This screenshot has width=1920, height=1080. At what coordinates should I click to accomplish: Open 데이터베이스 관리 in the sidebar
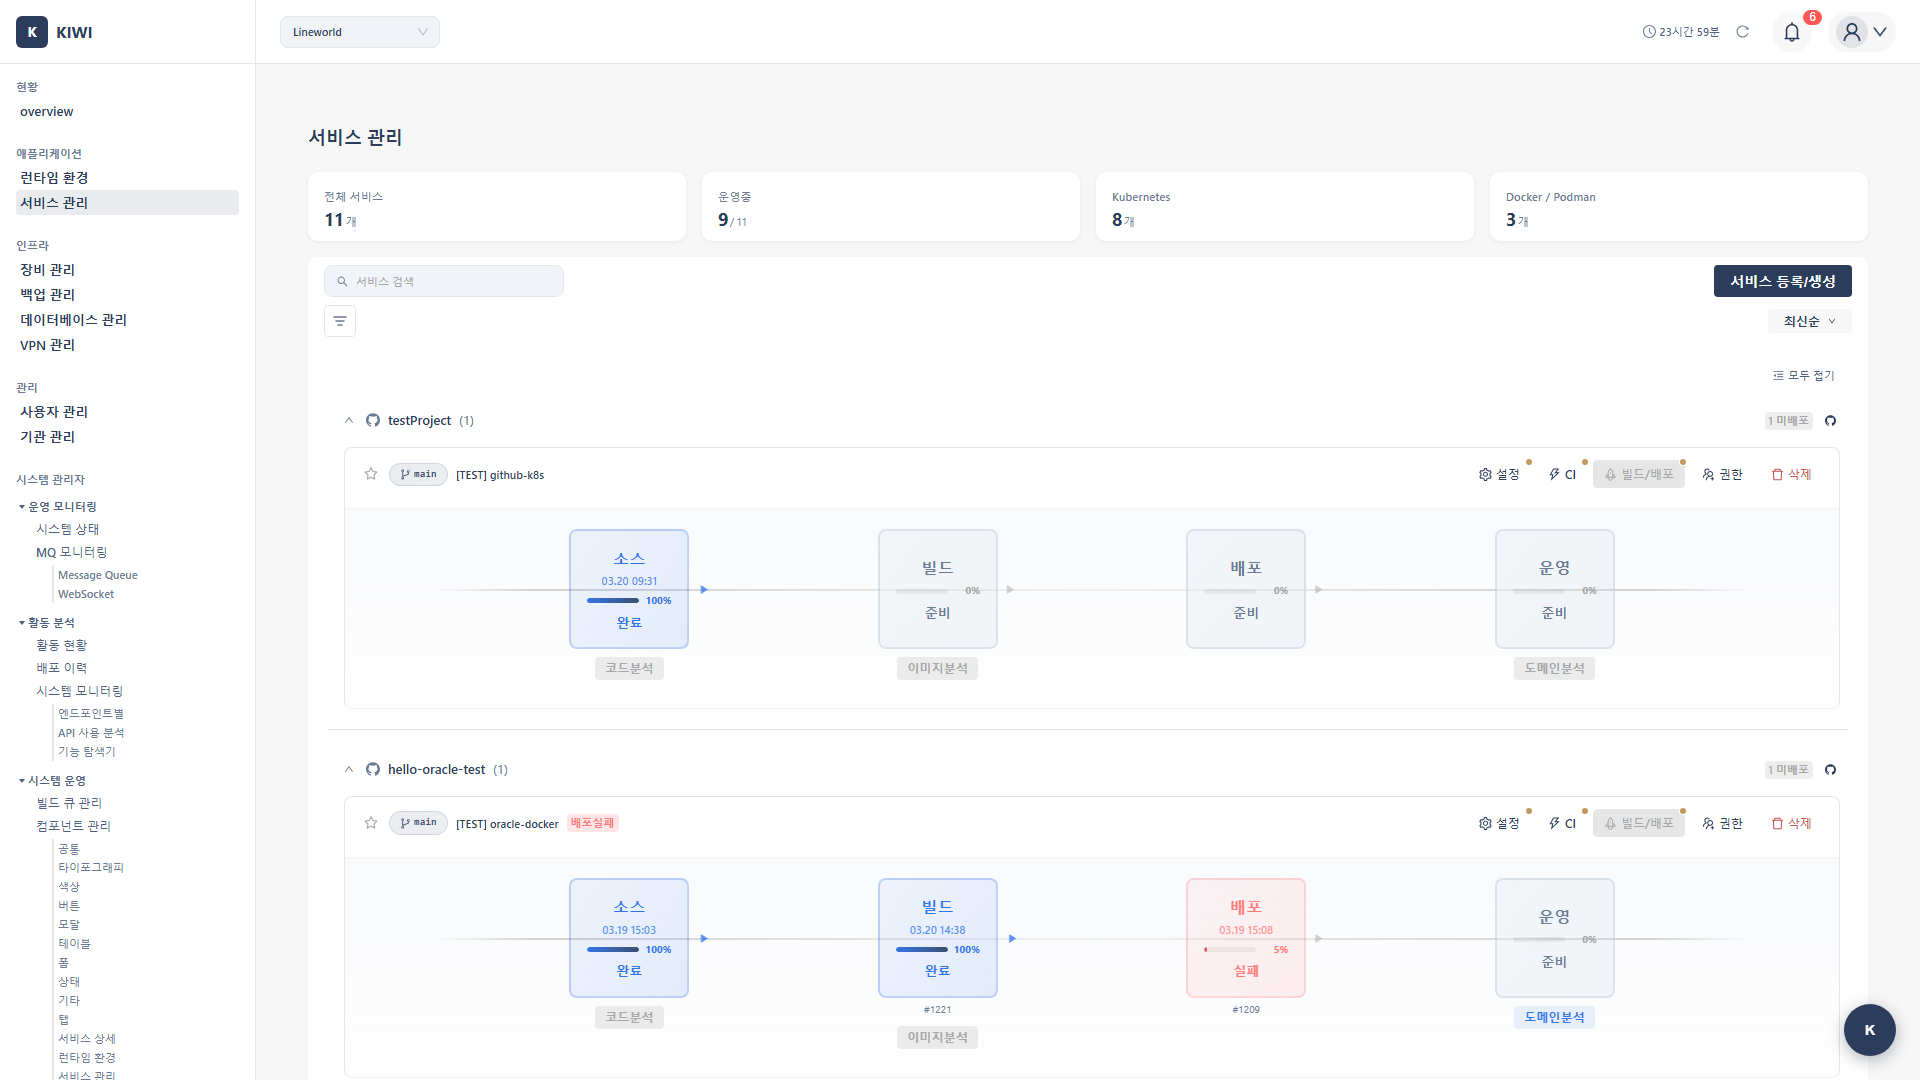coord(74,320)
